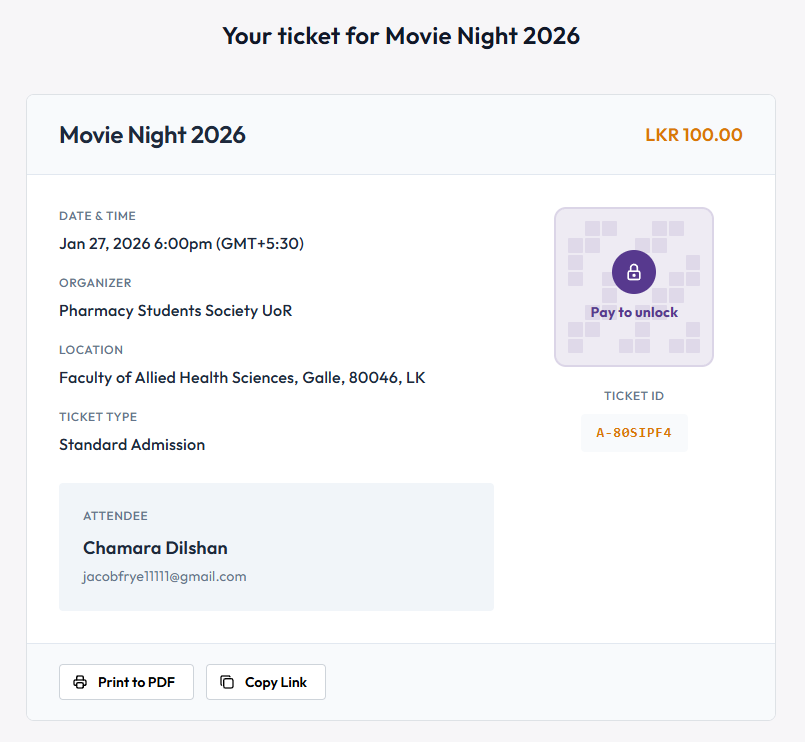Click the lock icon on QR code
This screenshot has width=805, height=742.
tap(633, 272)
